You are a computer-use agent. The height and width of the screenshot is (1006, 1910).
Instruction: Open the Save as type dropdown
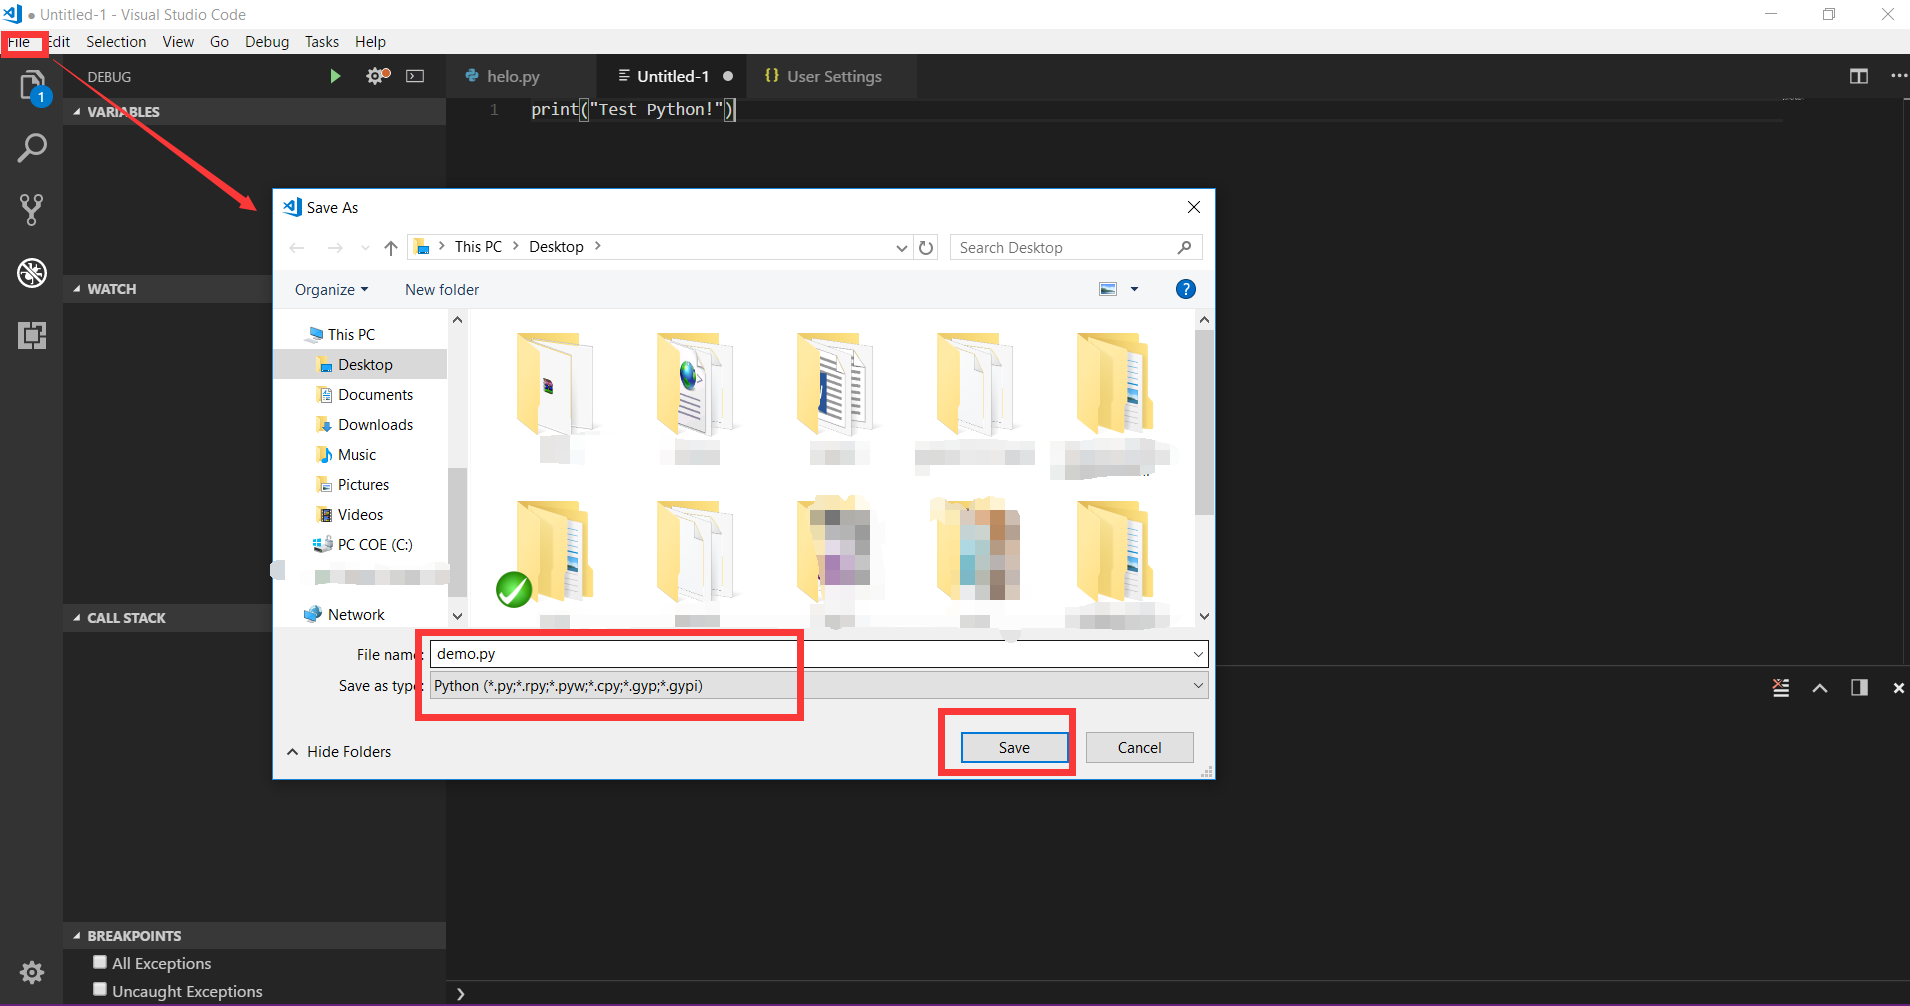tap(1198, 686)
